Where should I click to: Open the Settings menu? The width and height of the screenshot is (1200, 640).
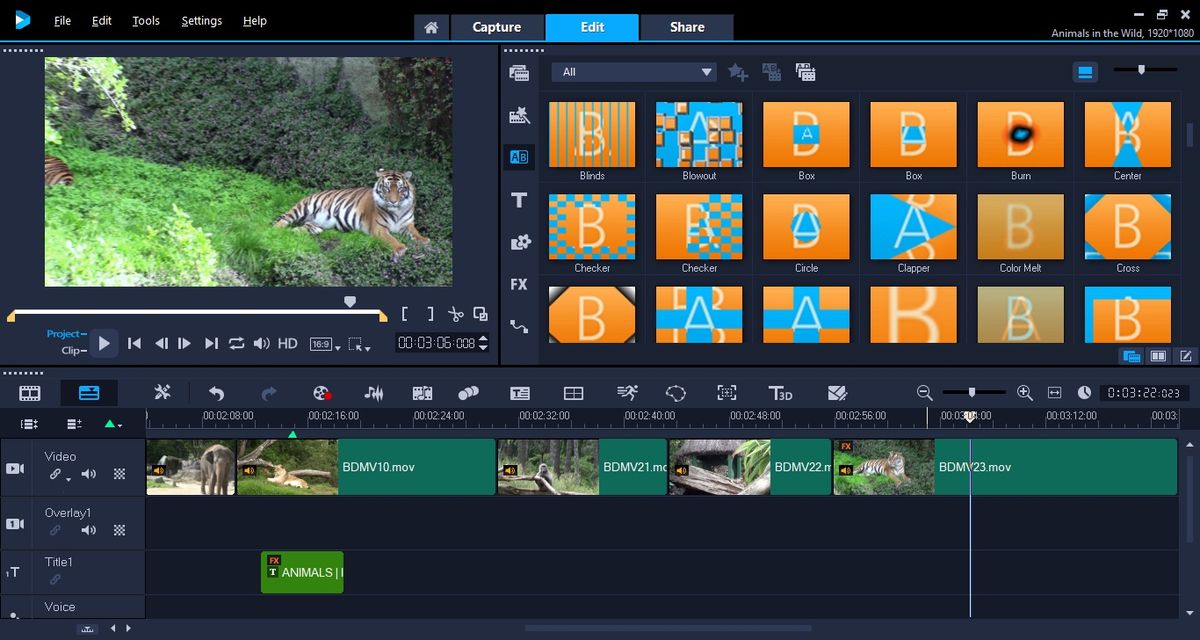(201, 20)
